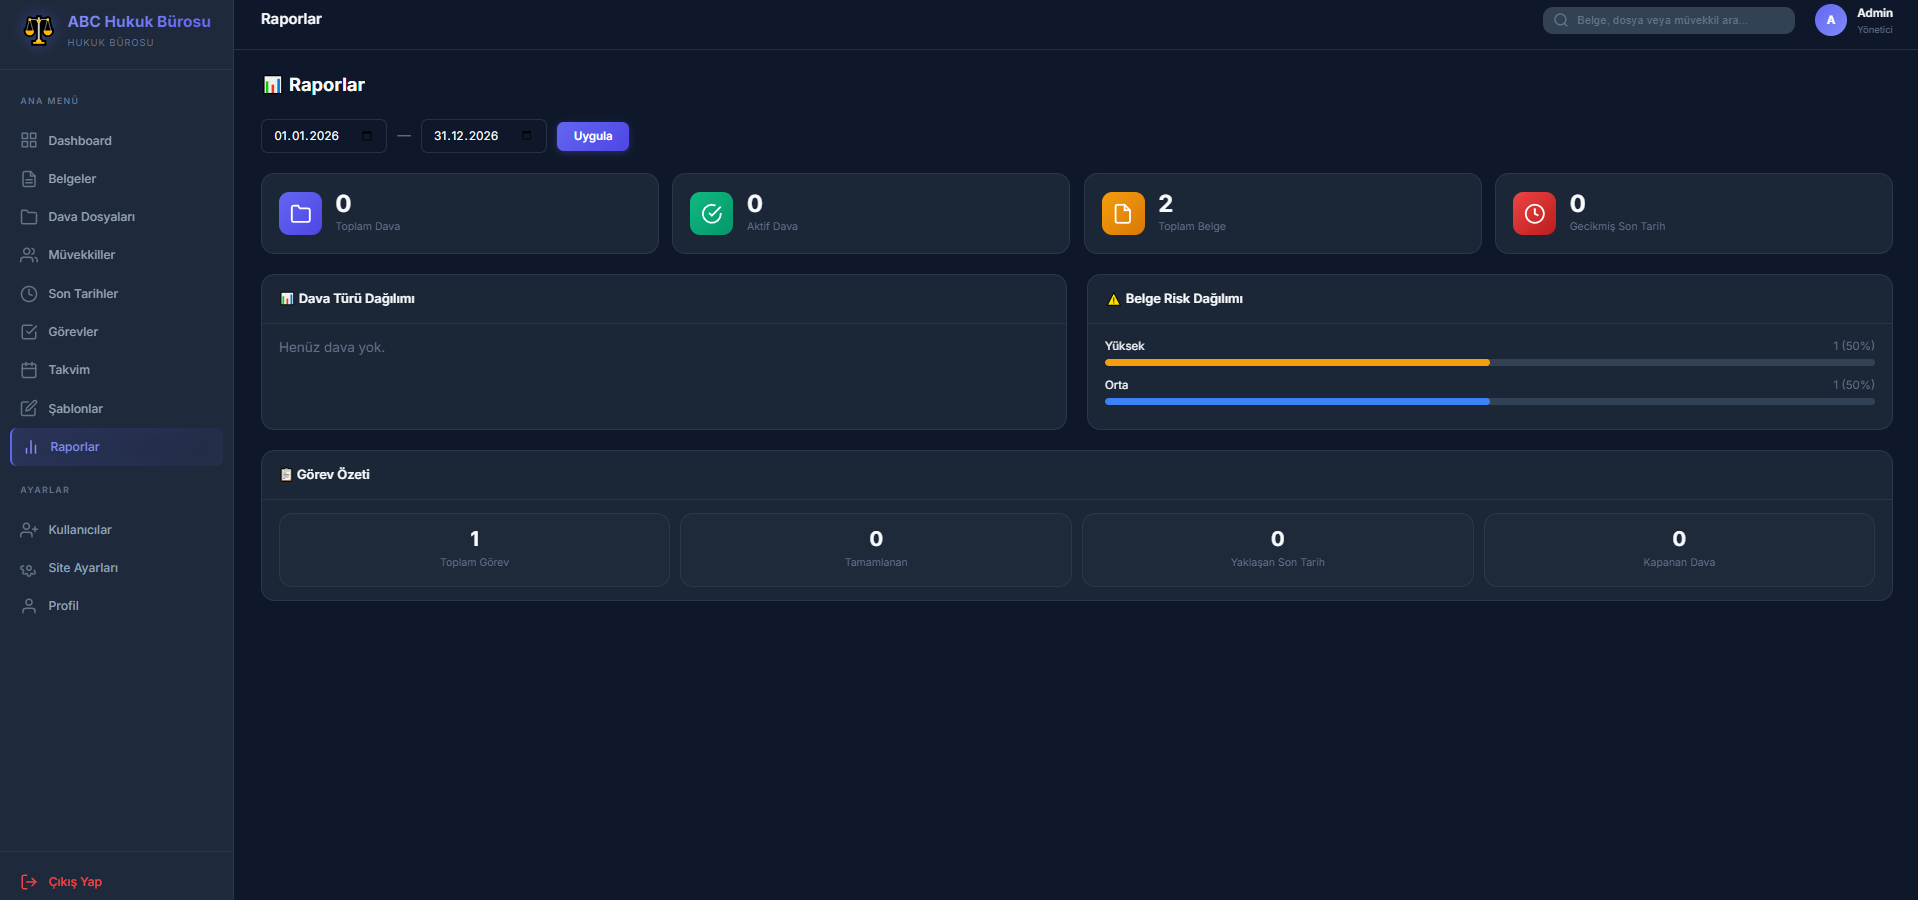
Task: Click the 'Toplam Dava' label
Action: tap(368, 227)
